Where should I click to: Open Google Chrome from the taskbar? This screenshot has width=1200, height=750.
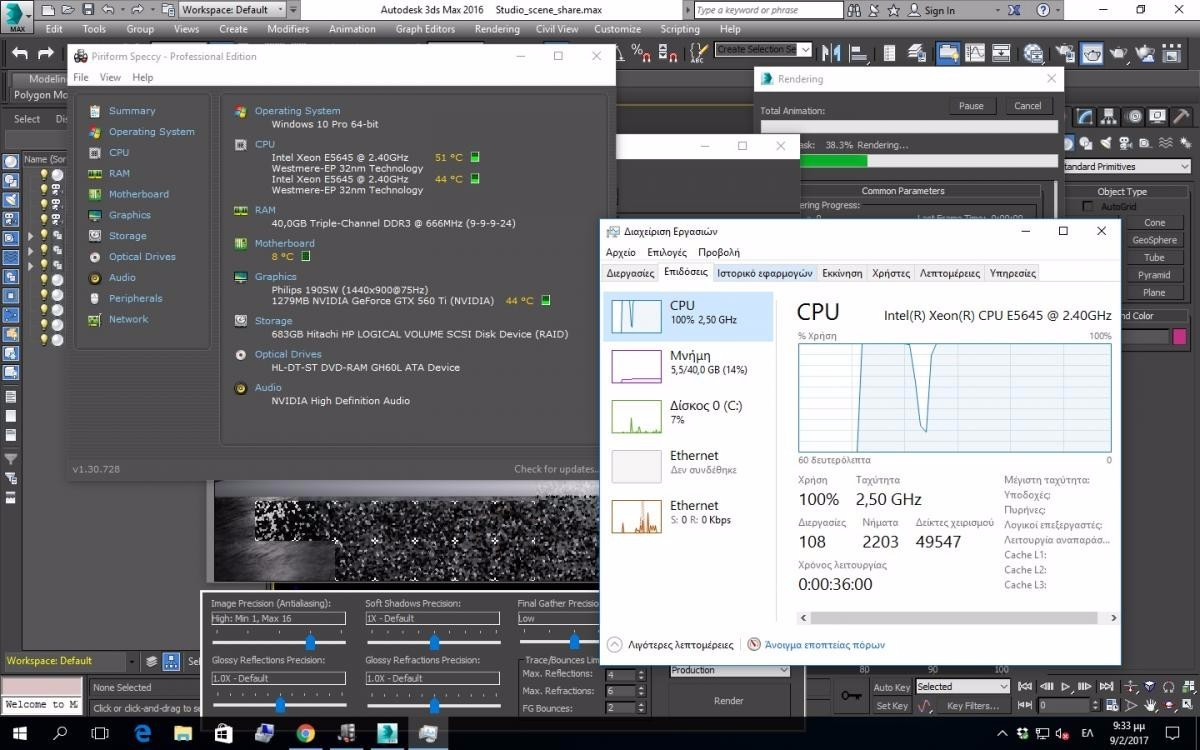coord(305,733)
